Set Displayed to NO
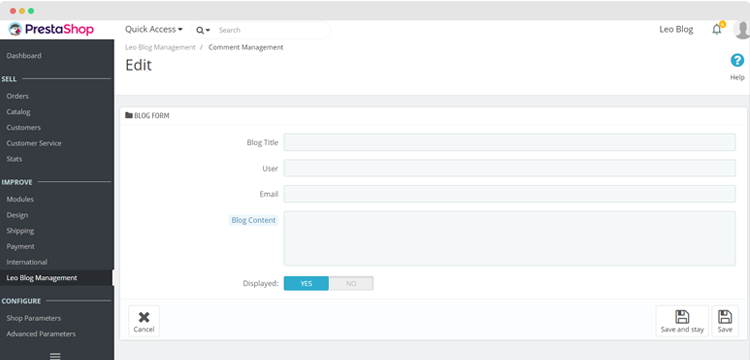Image resolution: width=750 pixels, height=360 pixels. (351, 284)
